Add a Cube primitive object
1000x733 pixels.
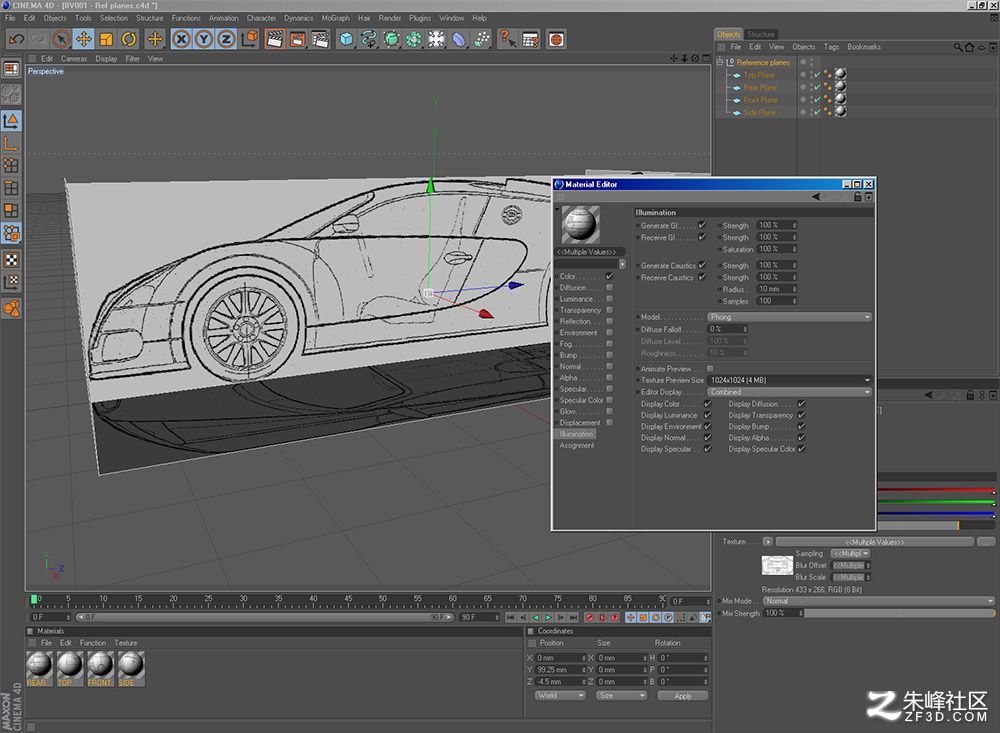coord(346,40)
